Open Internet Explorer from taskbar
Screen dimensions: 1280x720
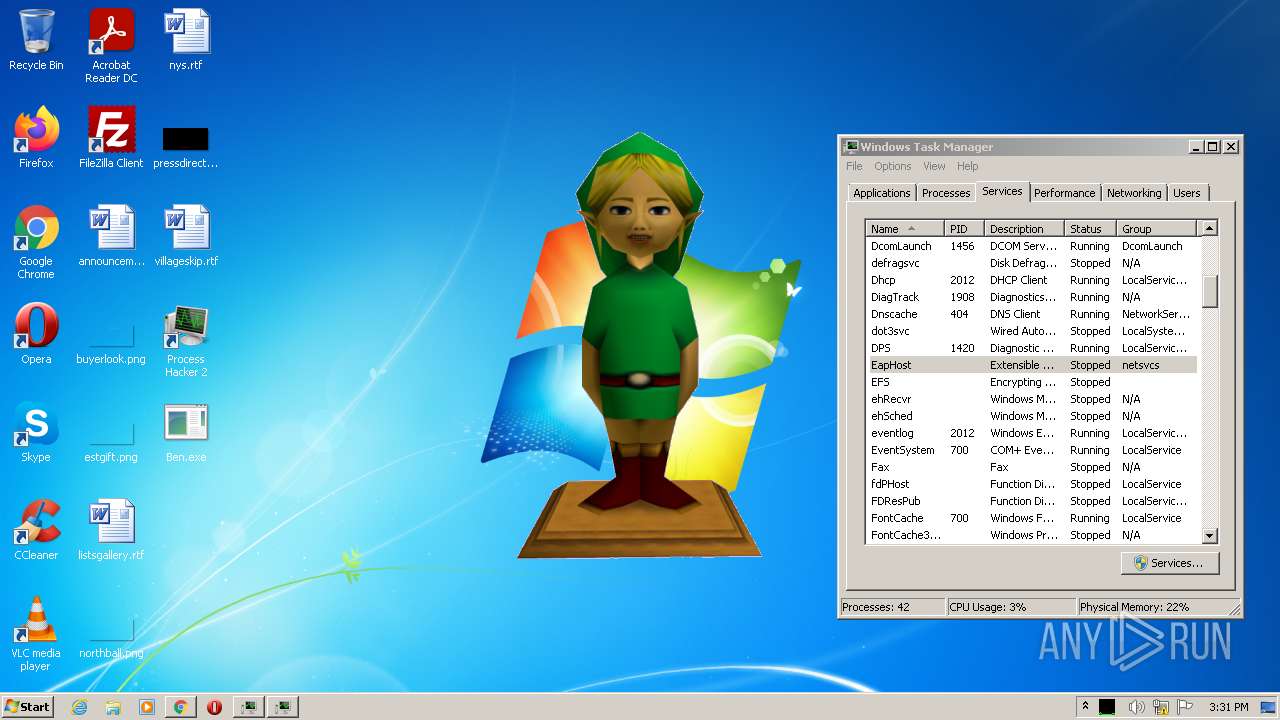(x=79, y=707)
